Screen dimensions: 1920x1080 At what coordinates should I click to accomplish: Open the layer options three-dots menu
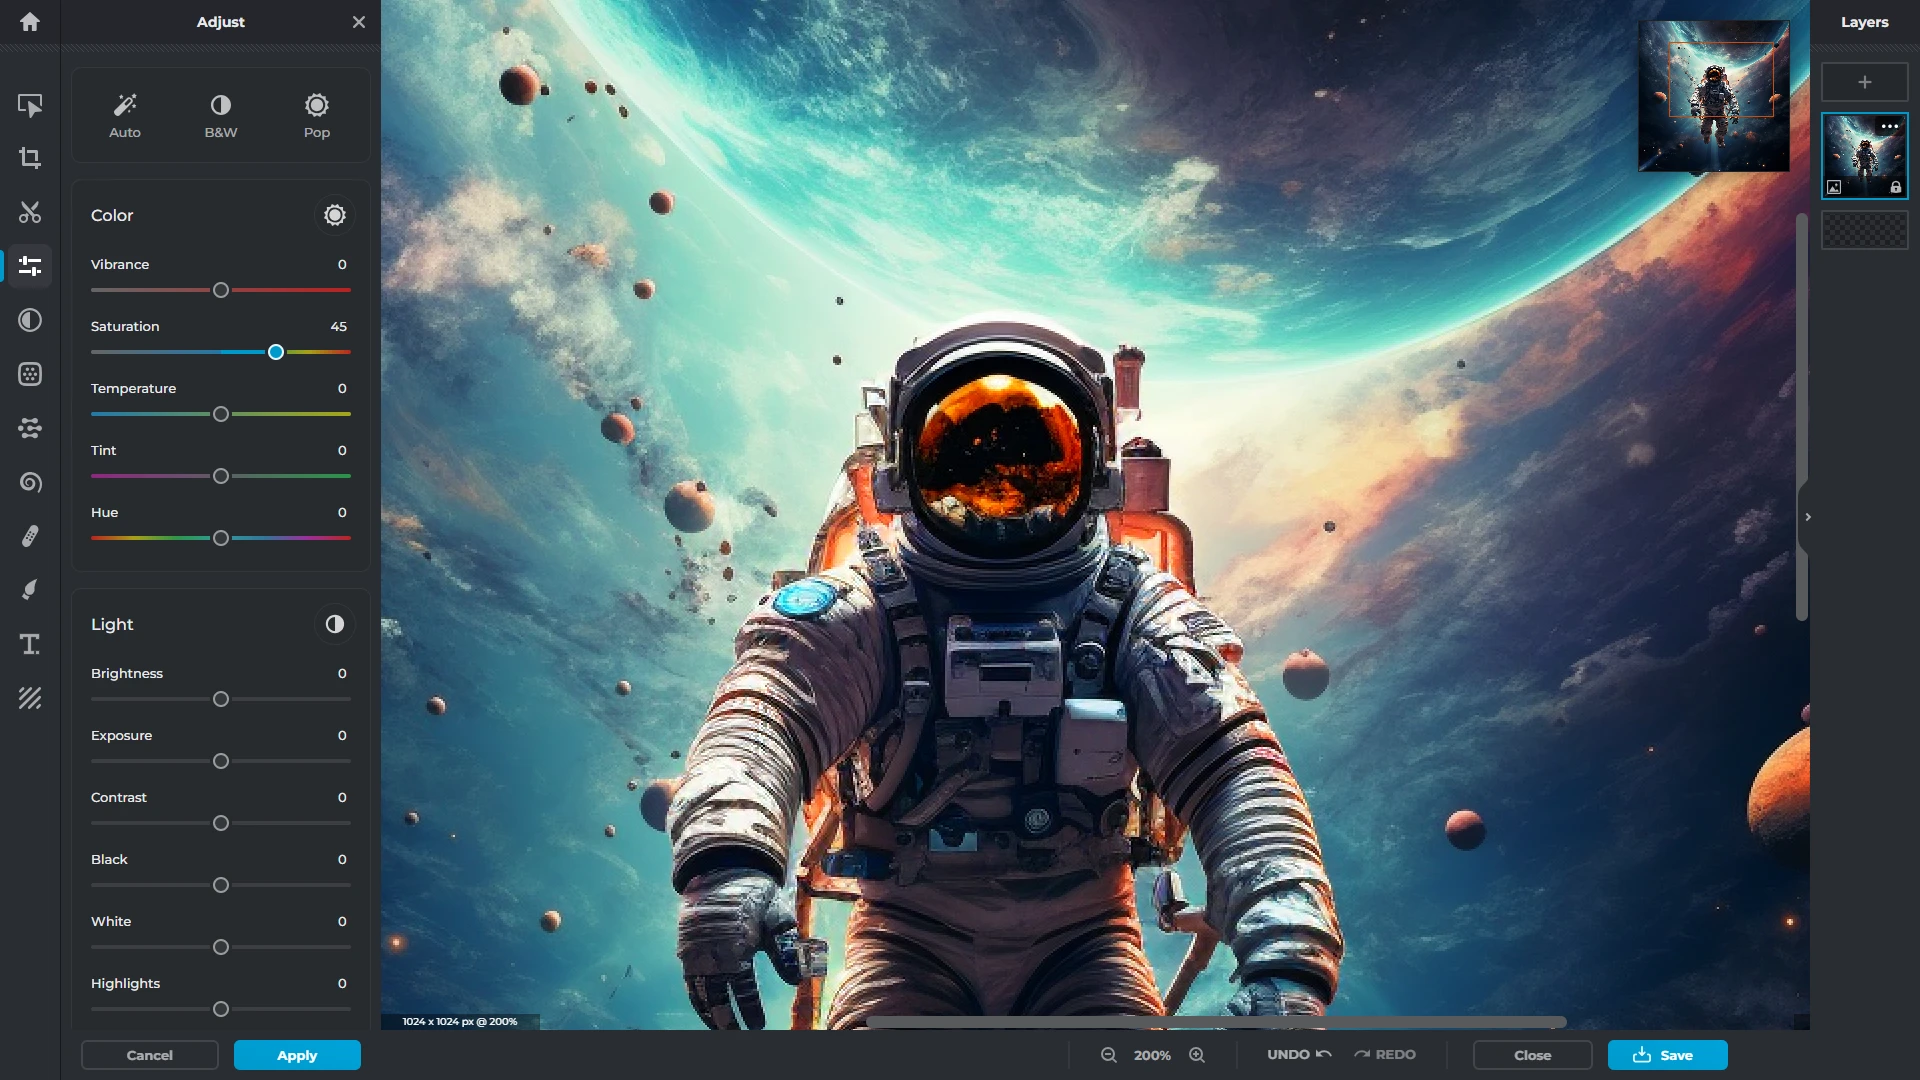[1889, 126]
